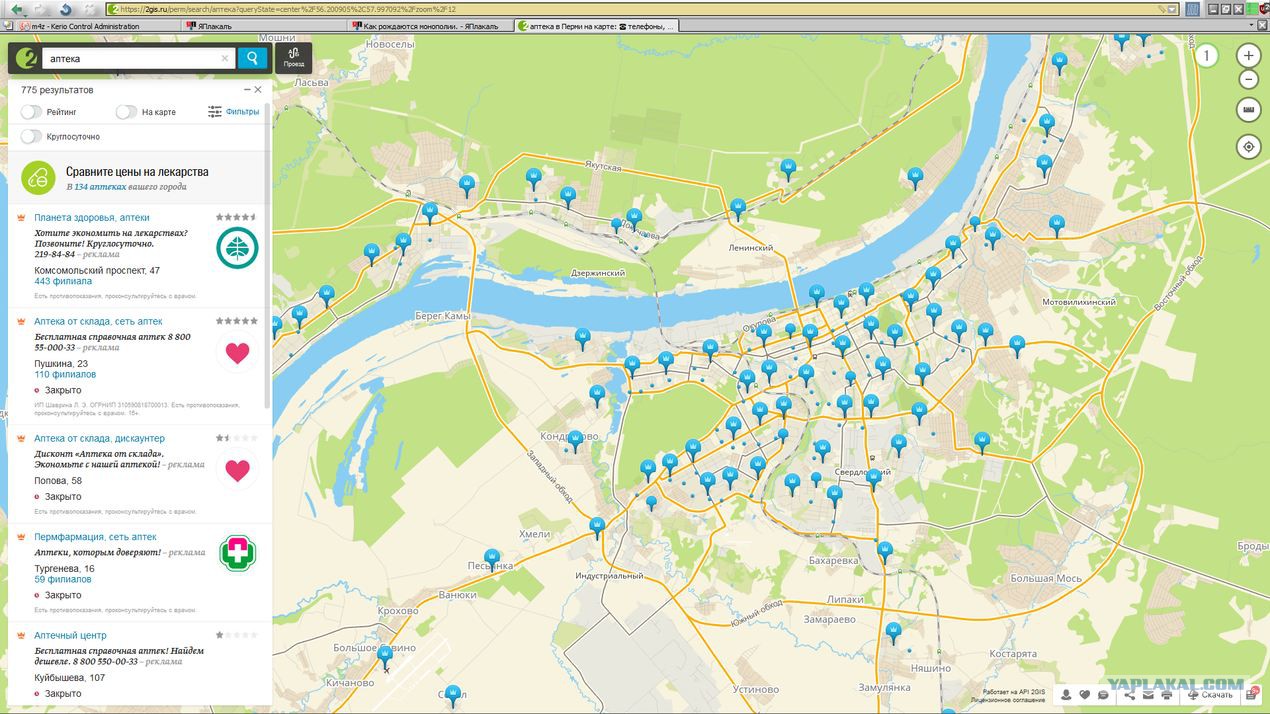
Task: Clear the search field with the X
Action: coord(225,59)
